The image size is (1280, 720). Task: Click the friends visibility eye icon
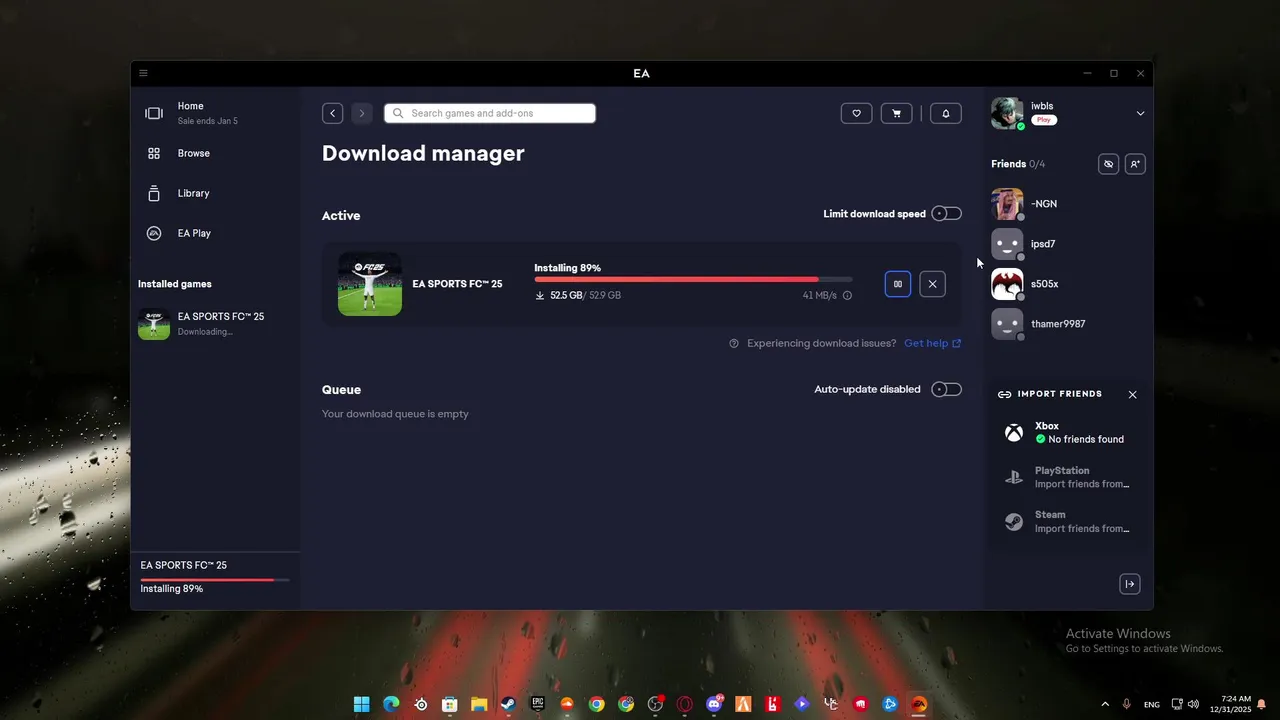tap(1108, 164)
